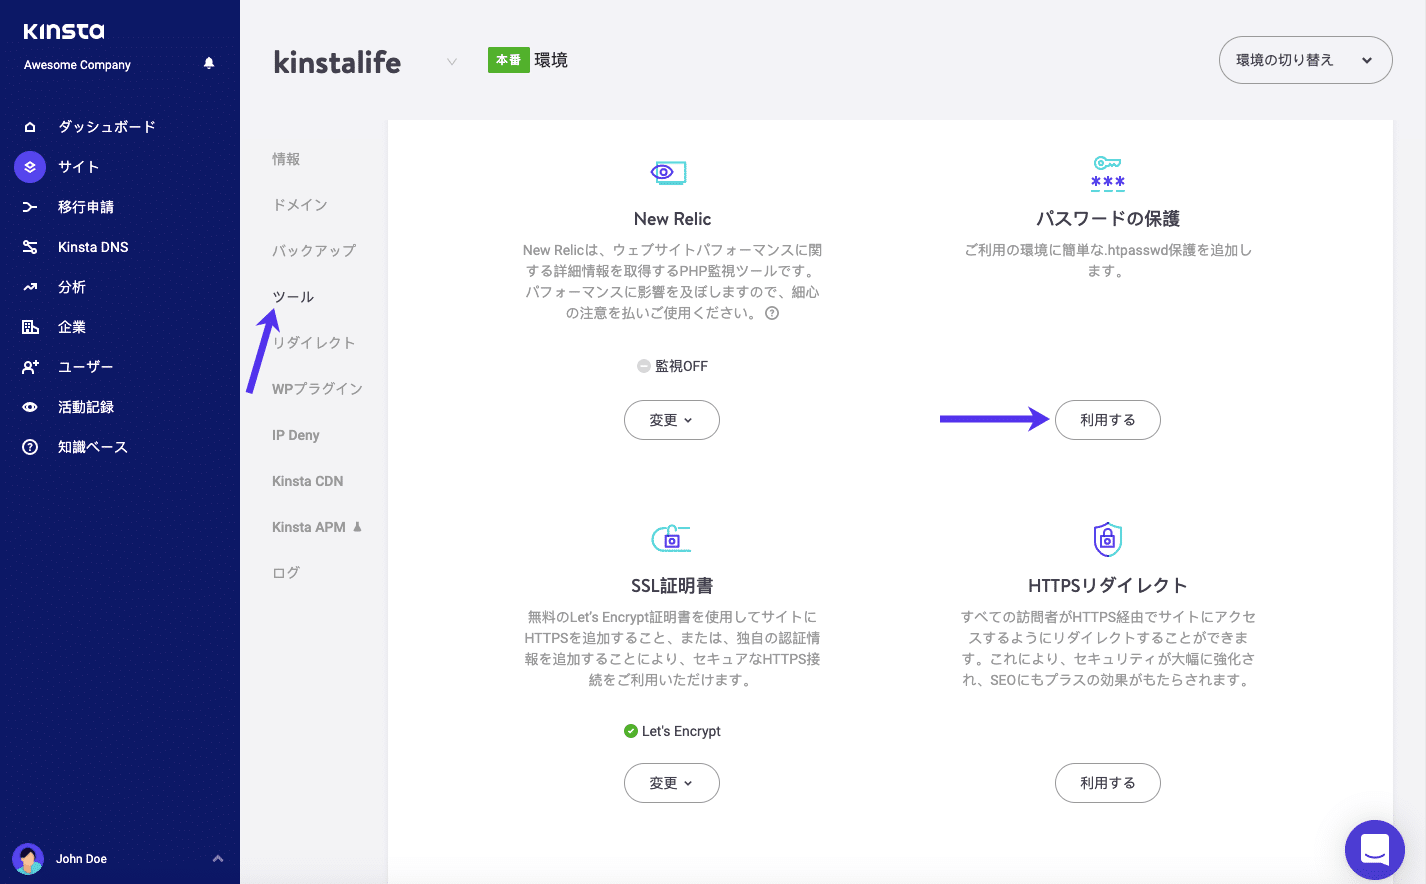Click 利用する for パスワードの保護
The width and height of the screenshot is (1426, 884).
[x=1107, y=420]
